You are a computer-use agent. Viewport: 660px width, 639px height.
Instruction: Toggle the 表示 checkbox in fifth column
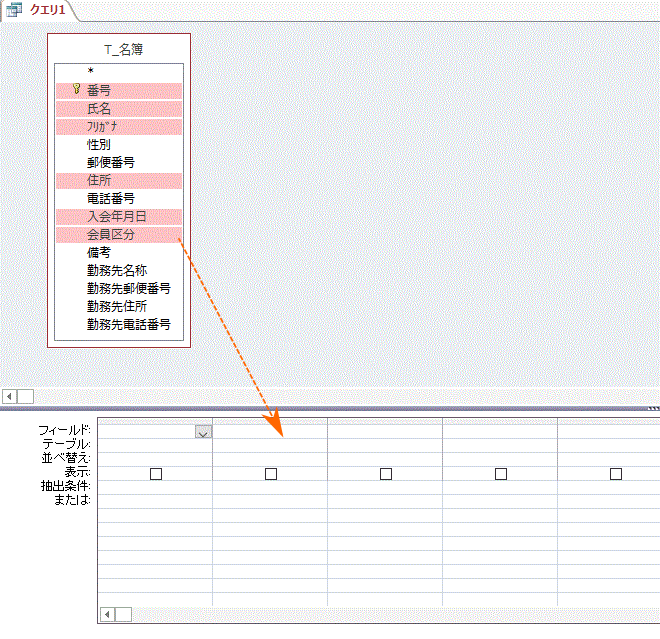tap(616, 474)
